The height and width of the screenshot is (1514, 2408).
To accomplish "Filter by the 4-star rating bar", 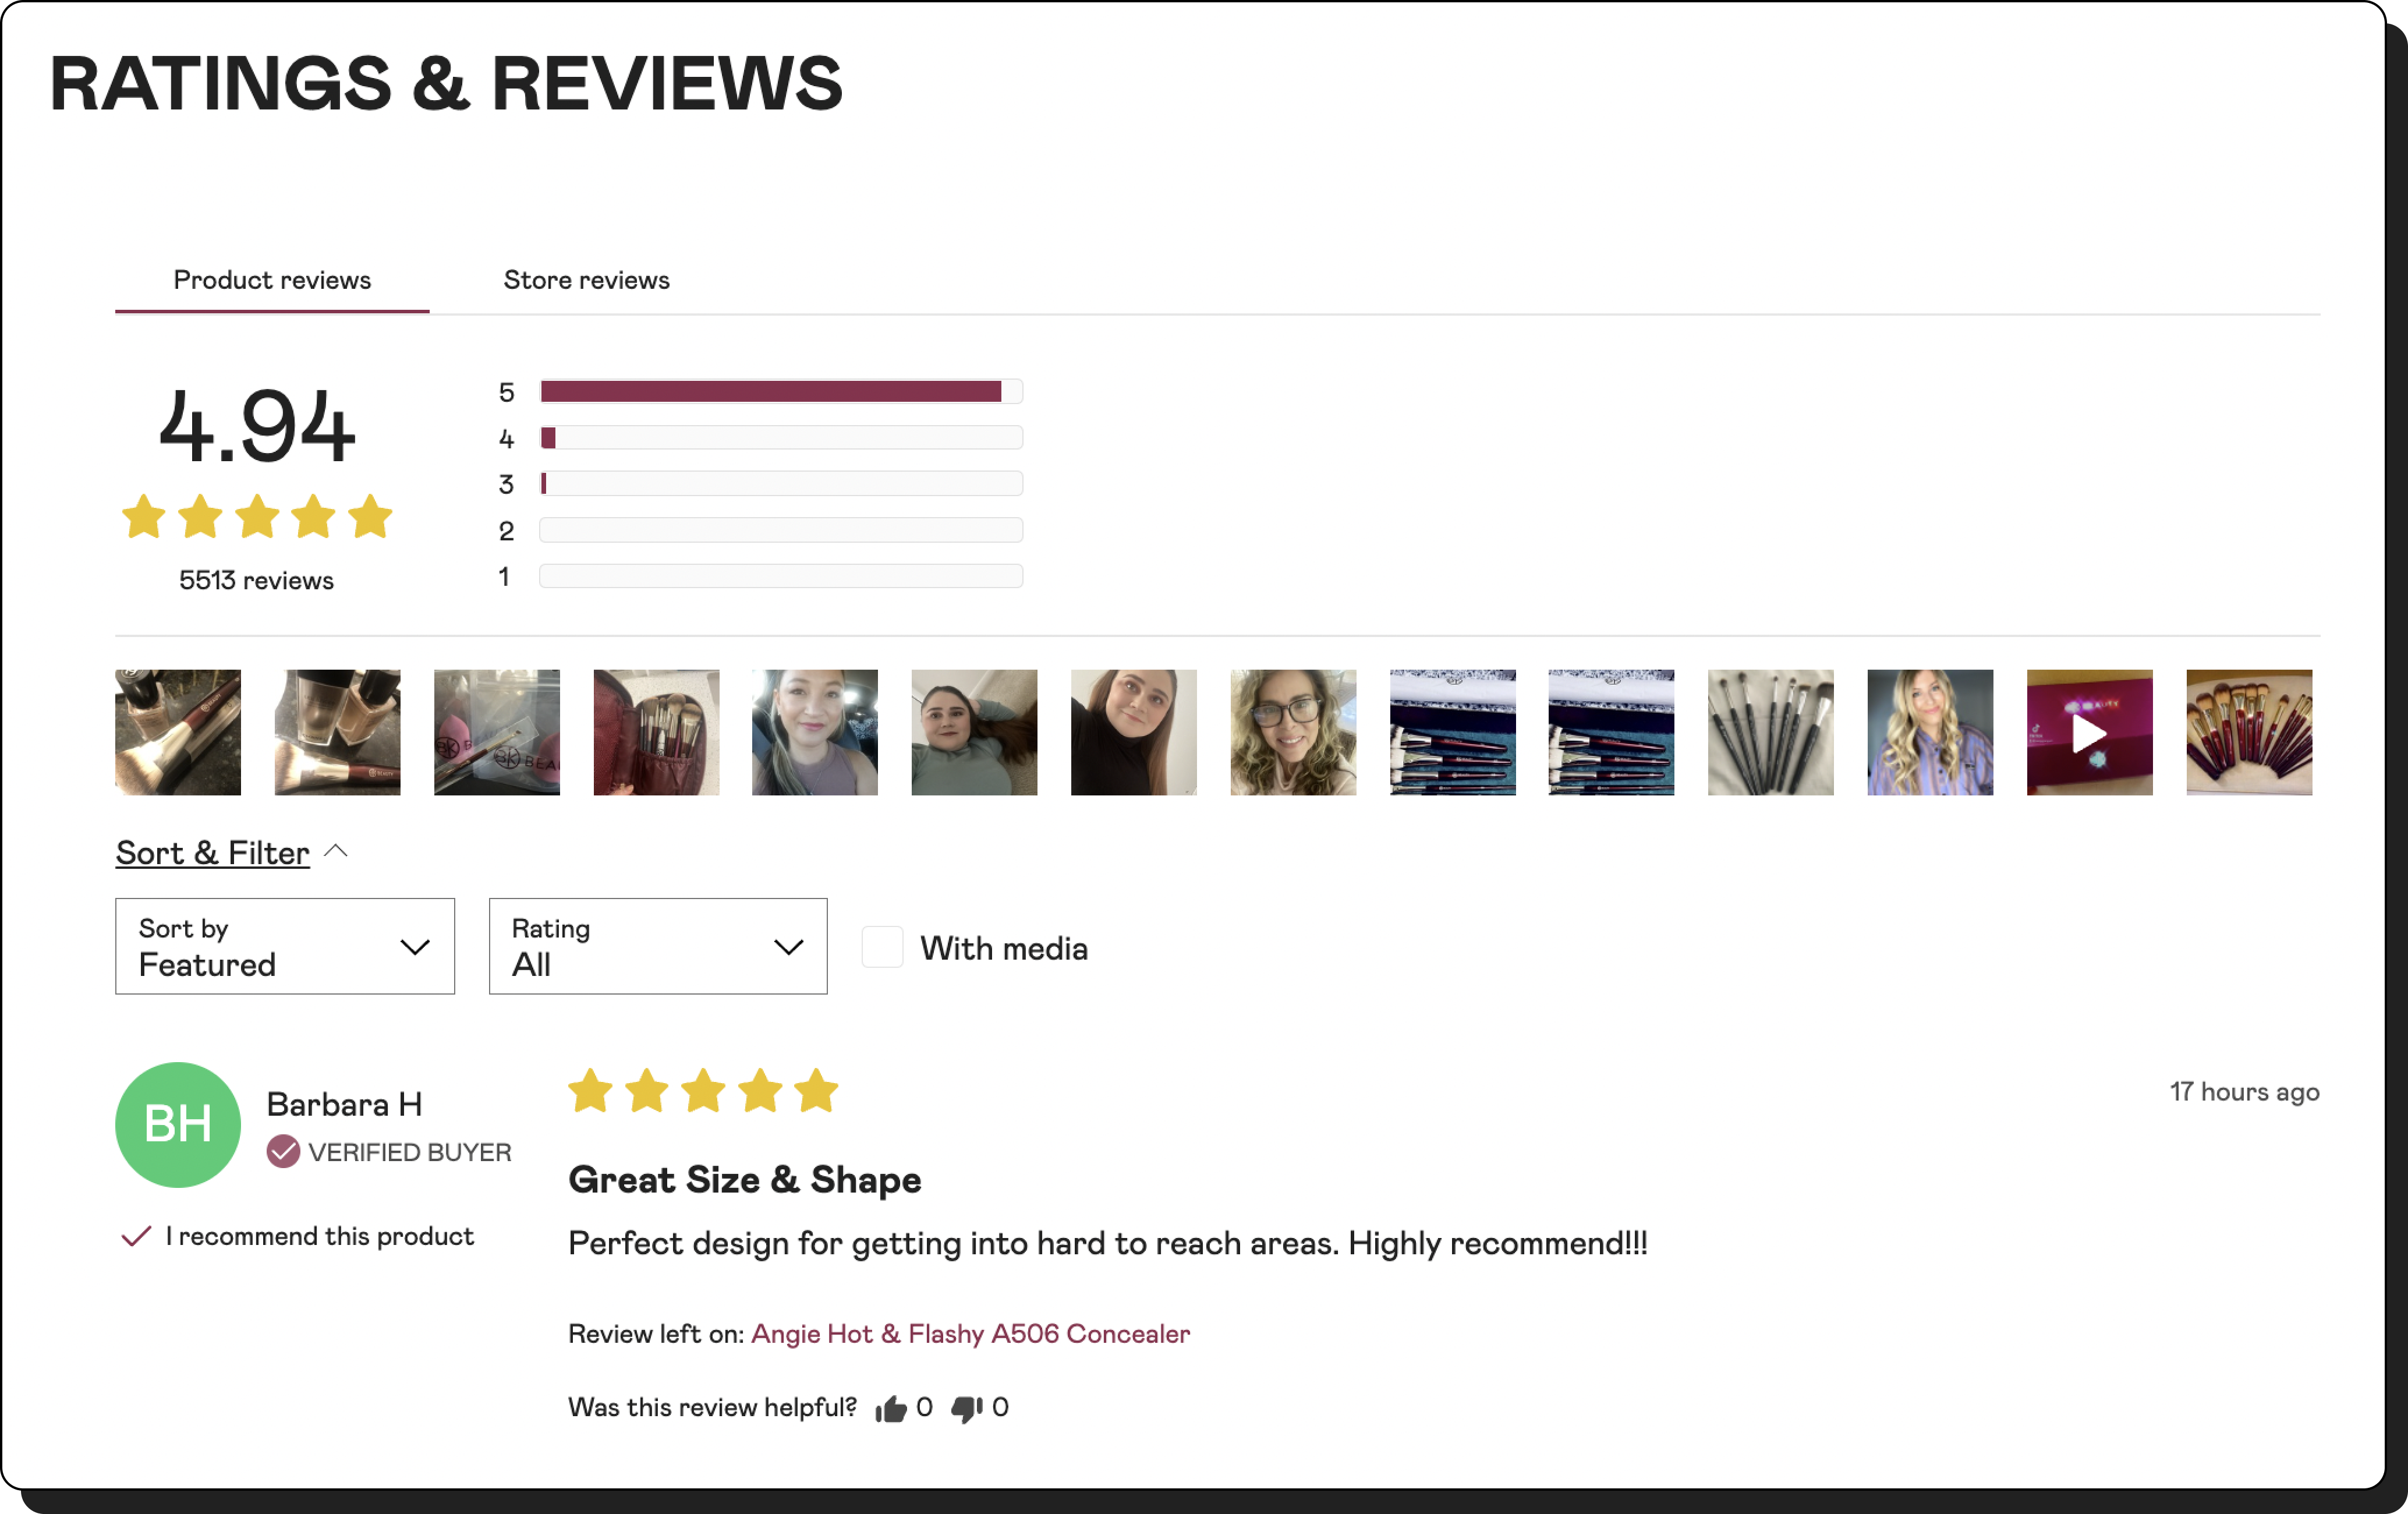I will tap(781, 437).
